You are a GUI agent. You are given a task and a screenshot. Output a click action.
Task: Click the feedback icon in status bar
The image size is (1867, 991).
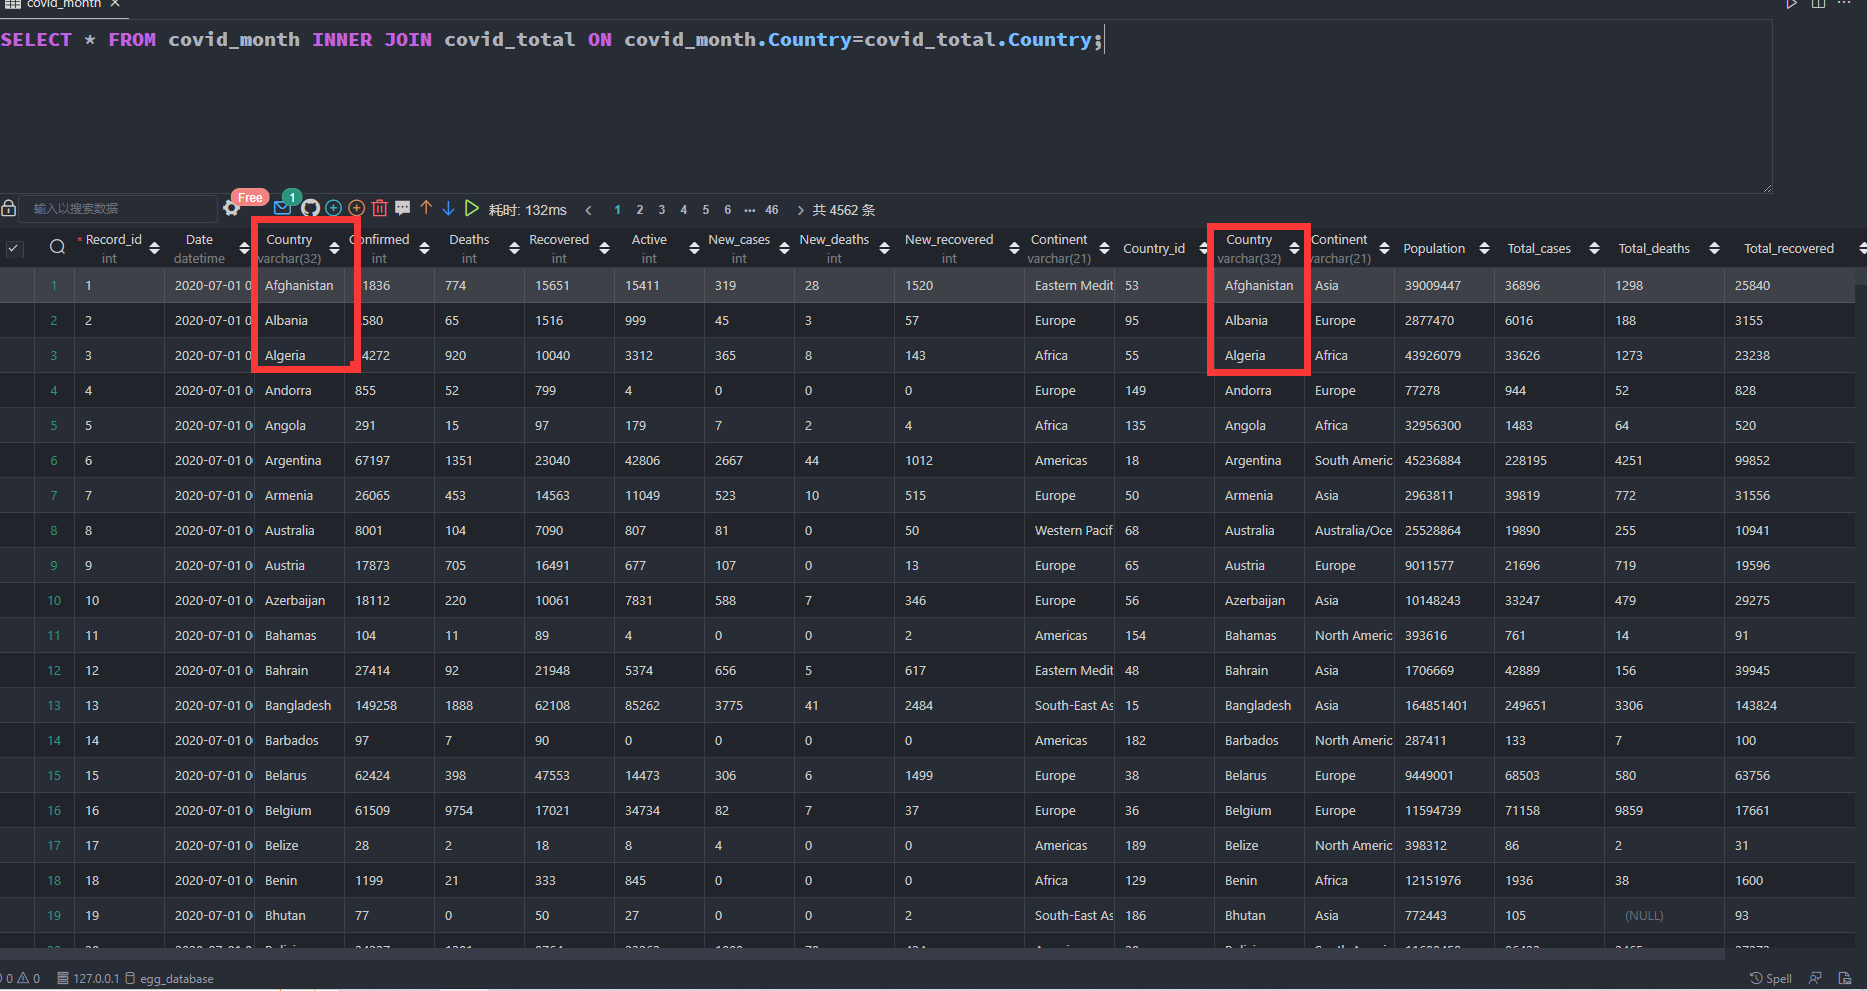click(1816, 978)
